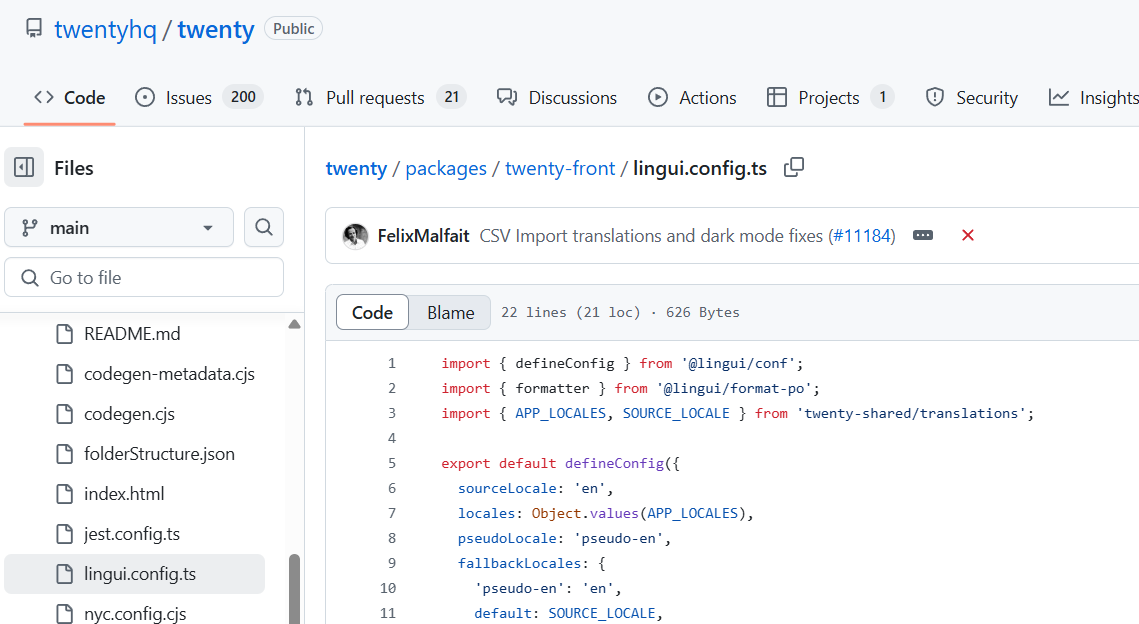1139x624 pixels.
Task: Click the search magnifier button in Files panel
Action: pos(264,228)
